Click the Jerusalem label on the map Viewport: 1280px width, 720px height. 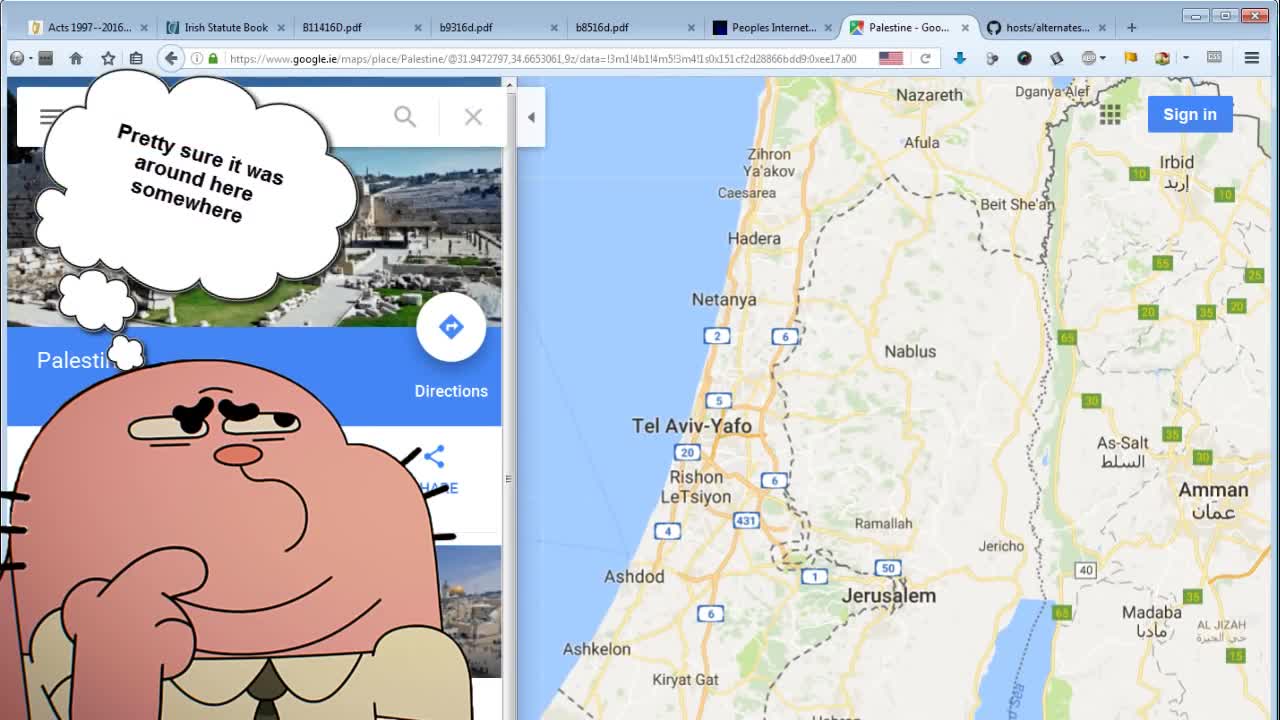pyautogui.click(x=889, y=596)
